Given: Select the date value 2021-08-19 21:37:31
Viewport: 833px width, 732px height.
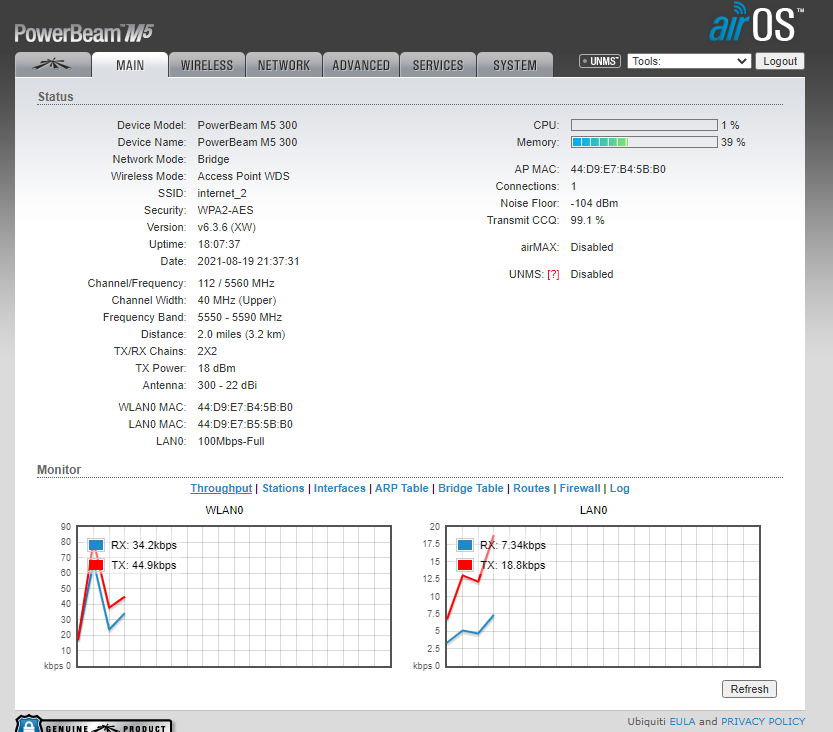Looking at the screenshot, I should click(x=248, y=261).
